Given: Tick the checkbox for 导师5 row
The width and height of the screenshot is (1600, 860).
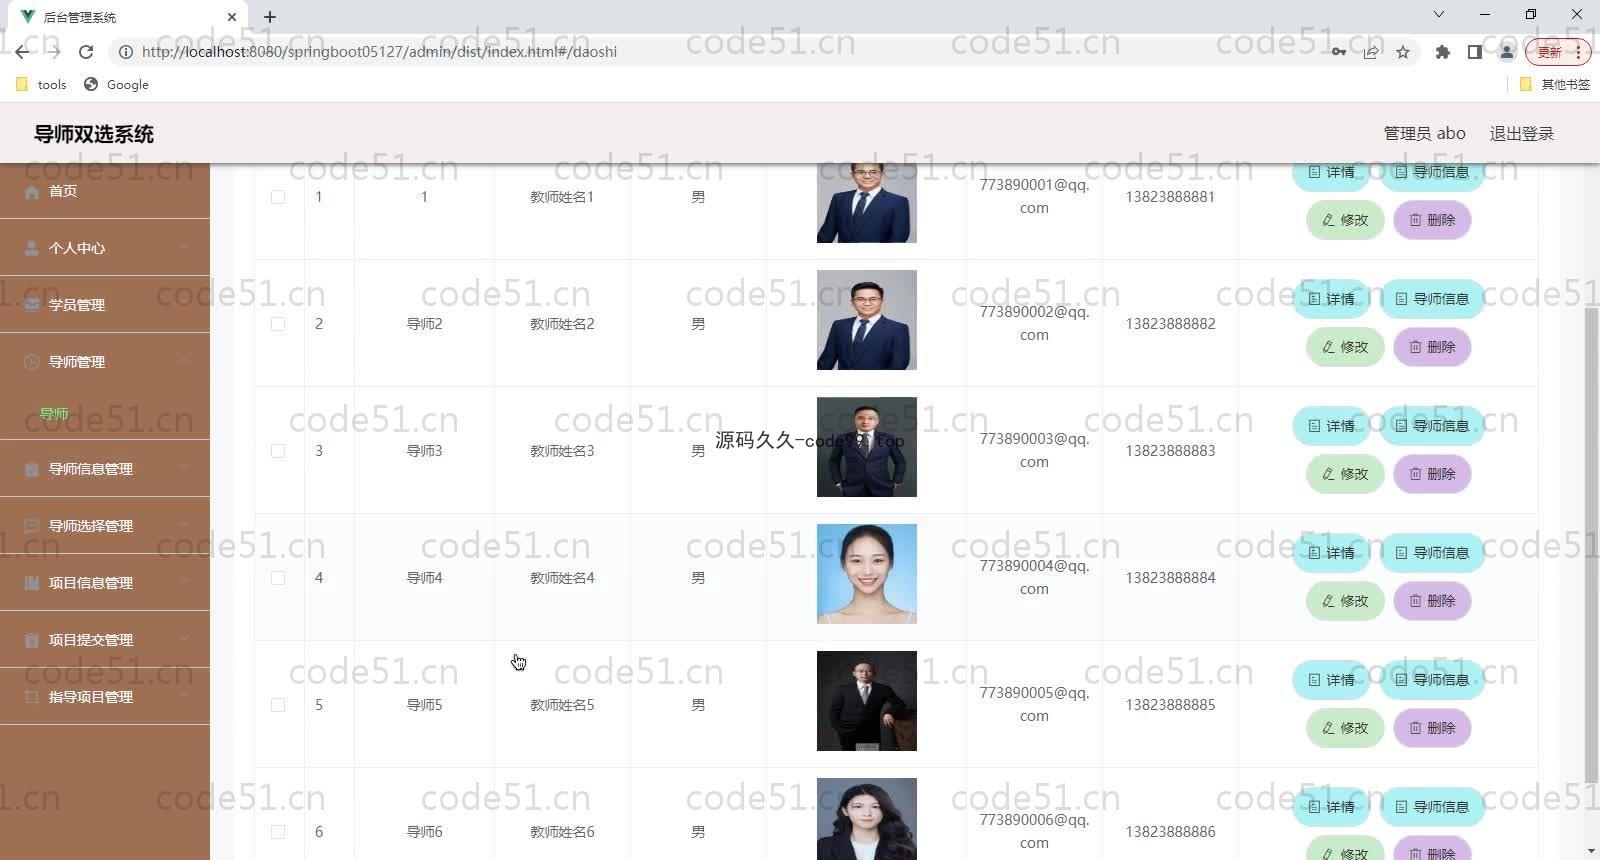Looking at the screenshot, I should [278, 705].
